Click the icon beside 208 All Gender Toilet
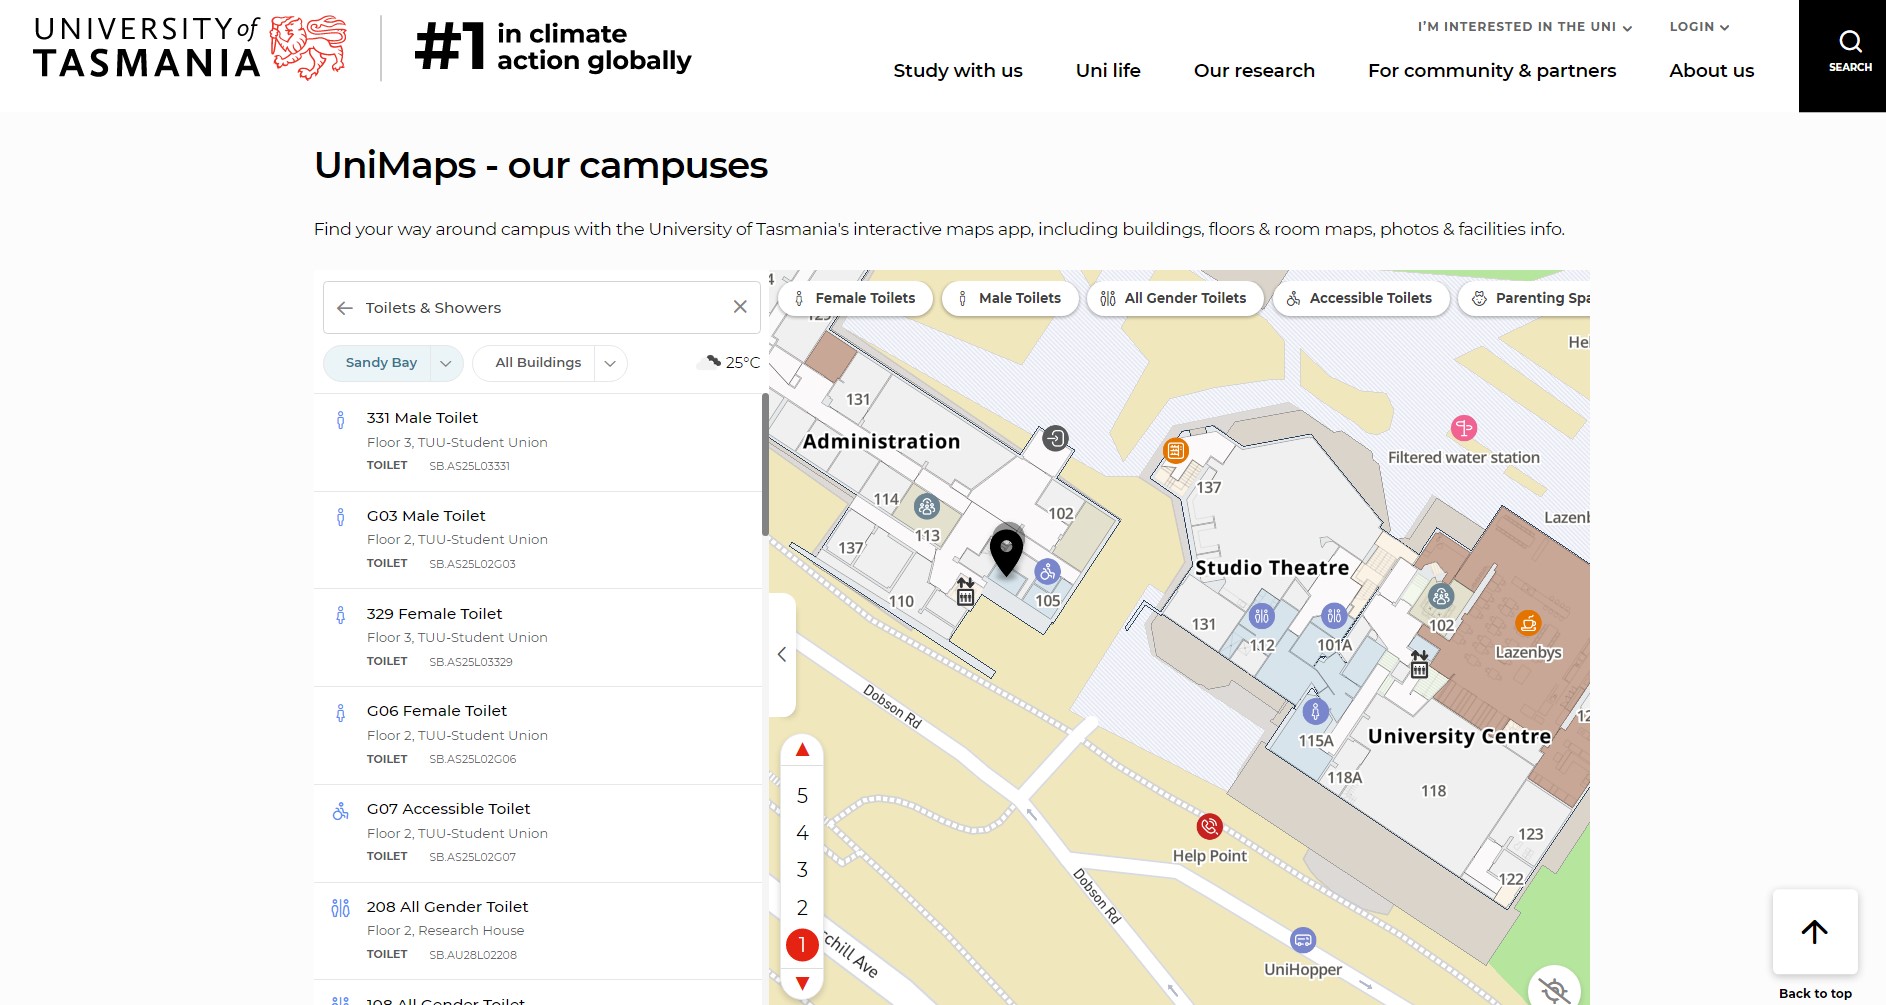This screenshot has width=1886, height=1005. pyautogui.click(x=340, y=908)
